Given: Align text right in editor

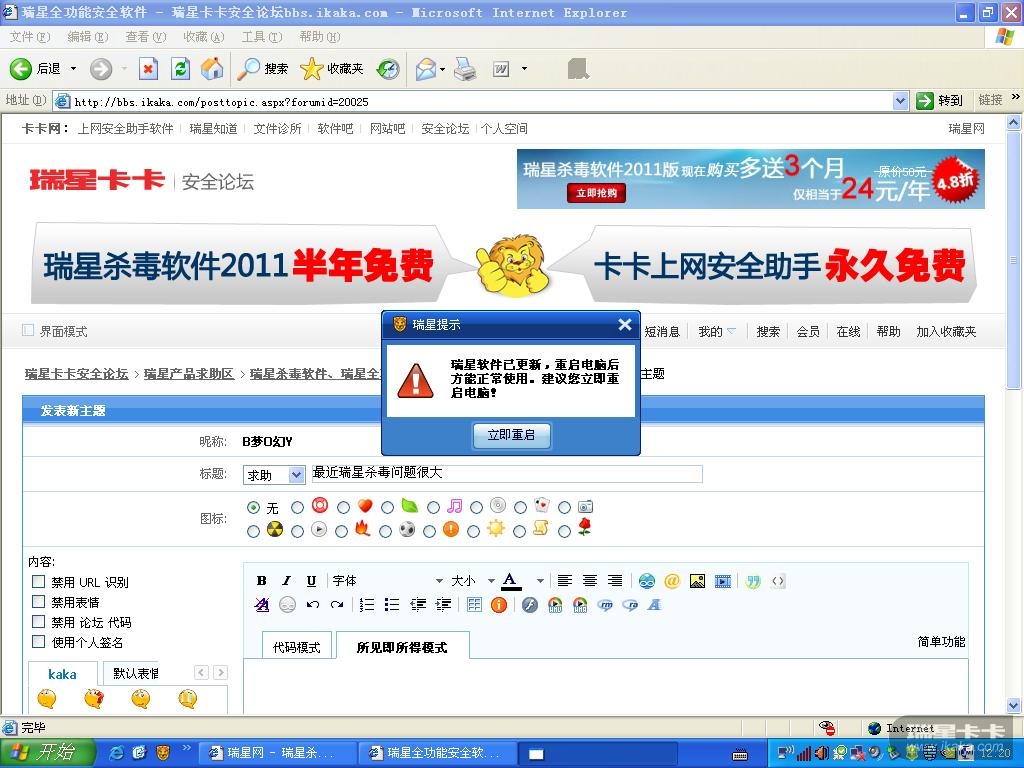Looking at the screenshot, I should click(615, 581).
